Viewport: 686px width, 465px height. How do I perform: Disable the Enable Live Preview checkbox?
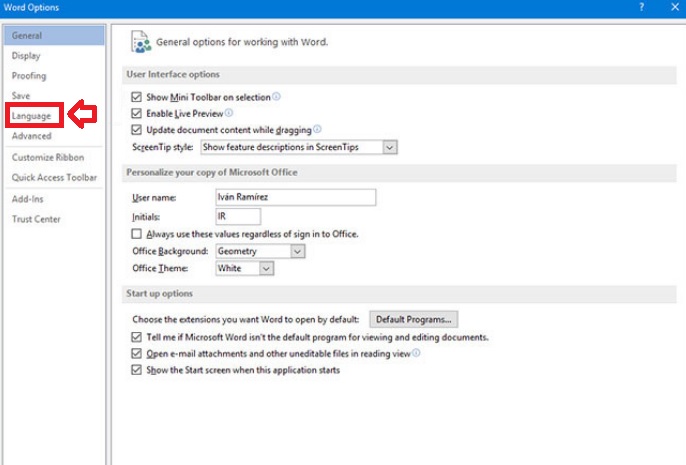[x=137, y=114]
